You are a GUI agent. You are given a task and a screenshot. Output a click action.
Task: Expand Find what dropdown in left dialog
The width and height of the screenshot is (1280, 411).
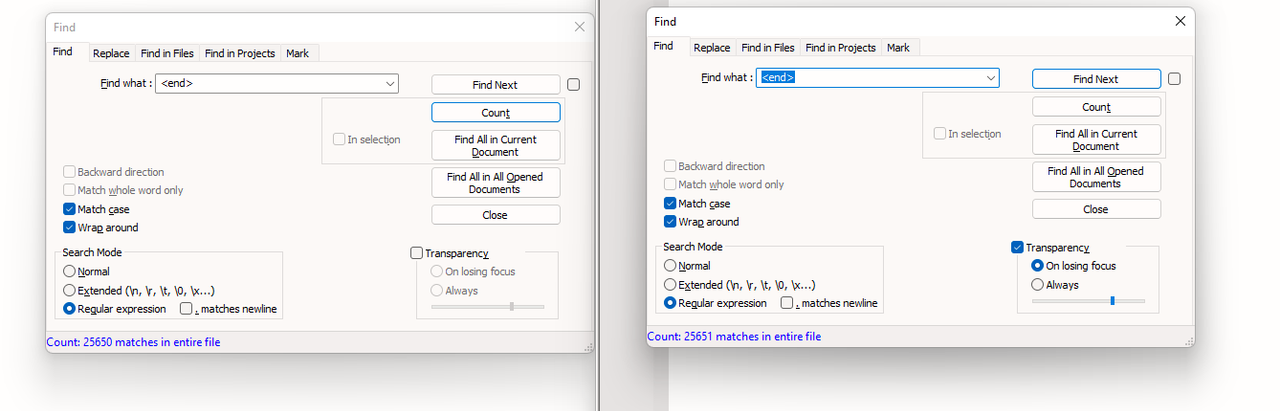390,84
